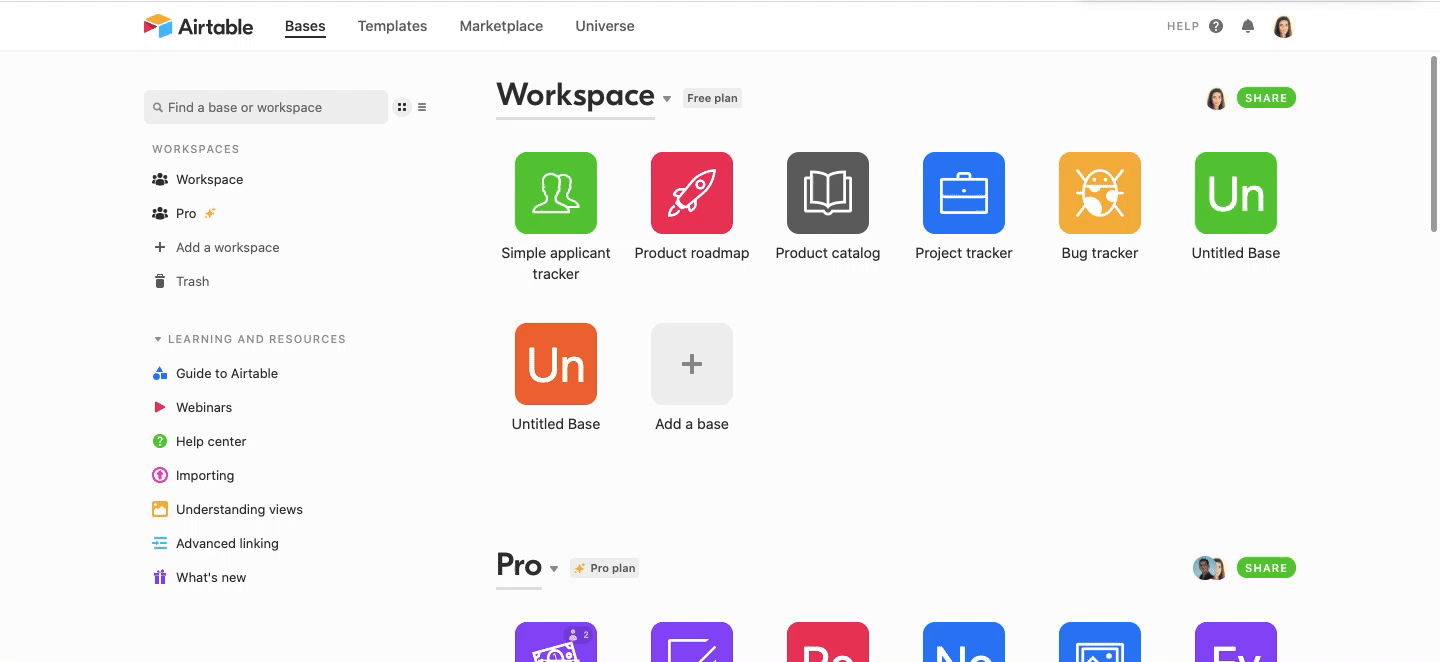Image resolution: width=1440 pixels, height=662 pixels.
Task: Open the Universe tab
Action: click(x=605, y=26)
